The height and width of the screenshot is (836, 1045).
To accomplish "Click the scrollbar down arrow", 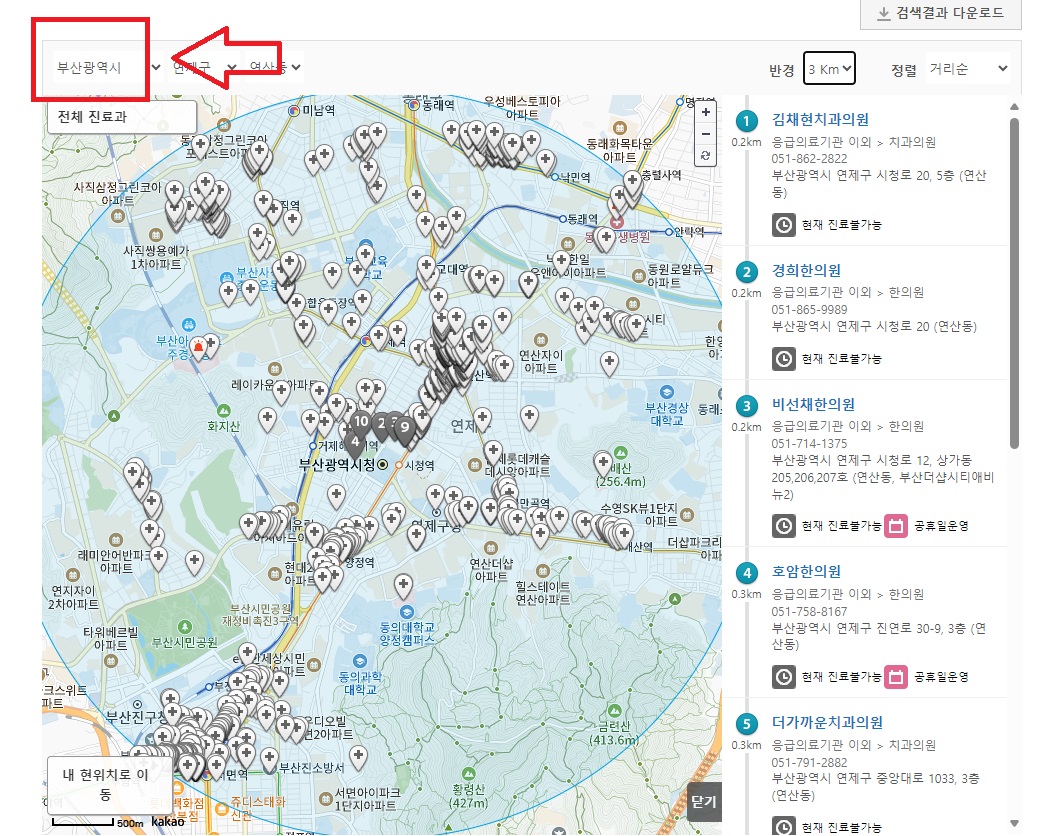I will pos(1014,824).
